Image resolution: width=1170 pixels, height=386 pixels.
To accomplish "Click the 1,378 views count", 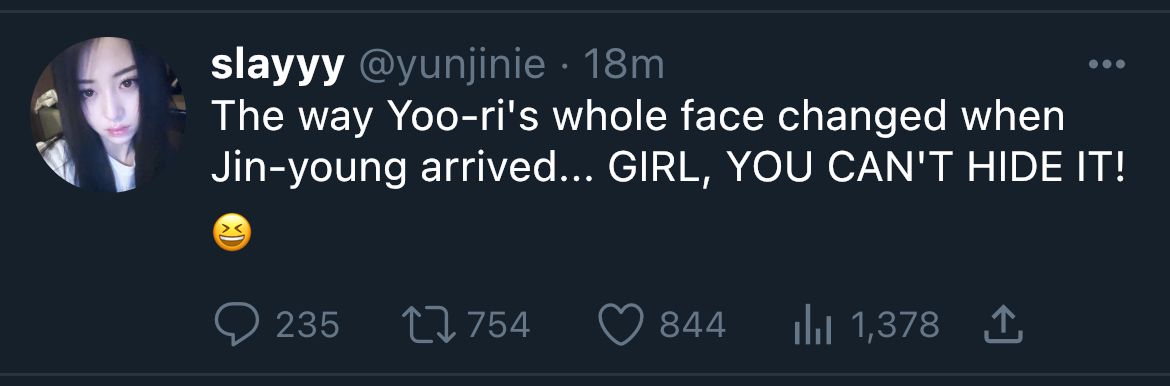I will click(x=895, y=326).
